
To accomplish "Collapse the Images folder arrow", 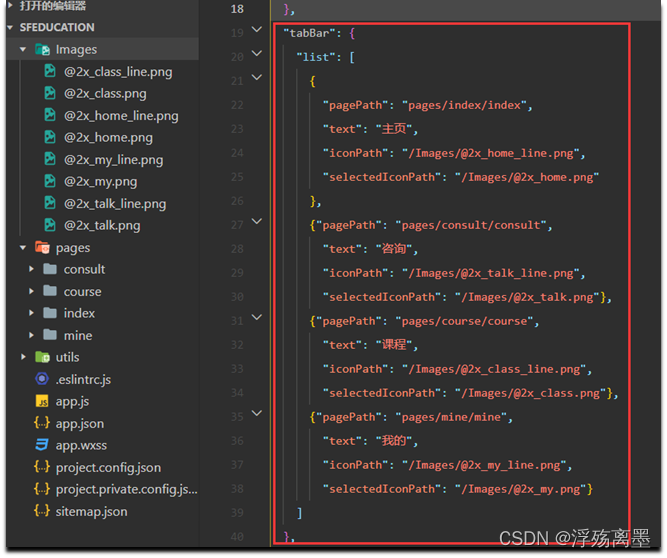I will 23,50.
